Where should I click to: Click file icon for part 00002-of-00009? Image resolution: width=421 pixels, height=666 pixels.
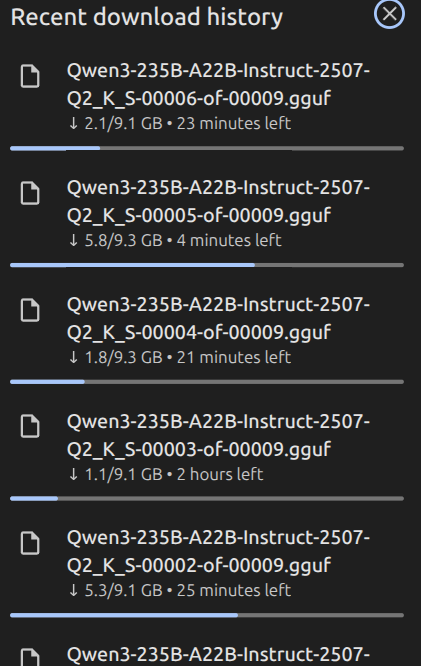click(x=30, y=543)
